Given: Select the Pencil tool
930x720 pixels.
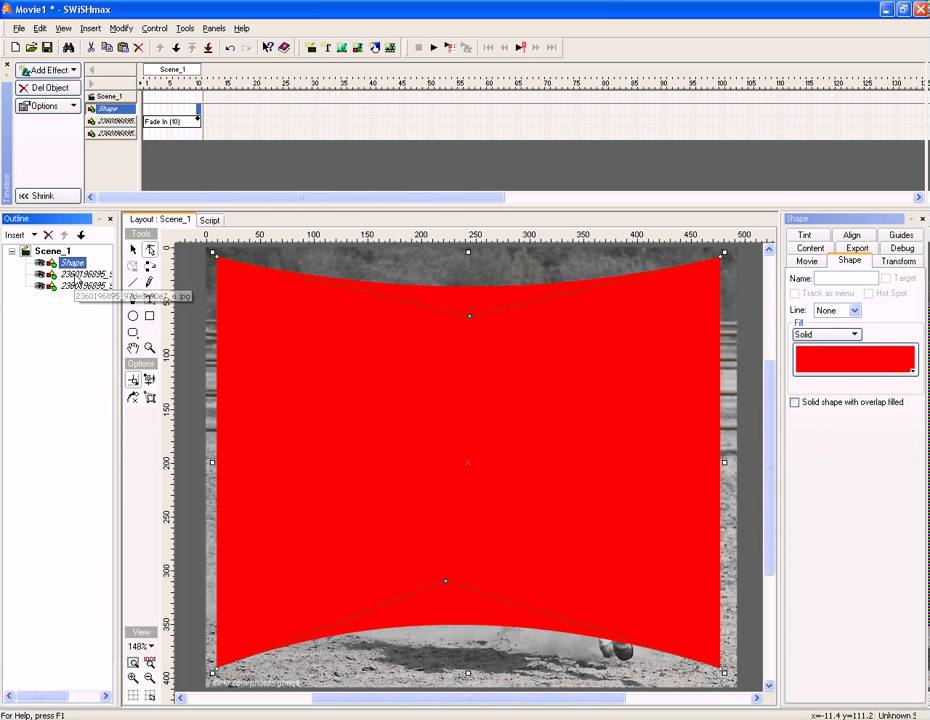Looking at the screenshot, I should click(x=150, y=282).
